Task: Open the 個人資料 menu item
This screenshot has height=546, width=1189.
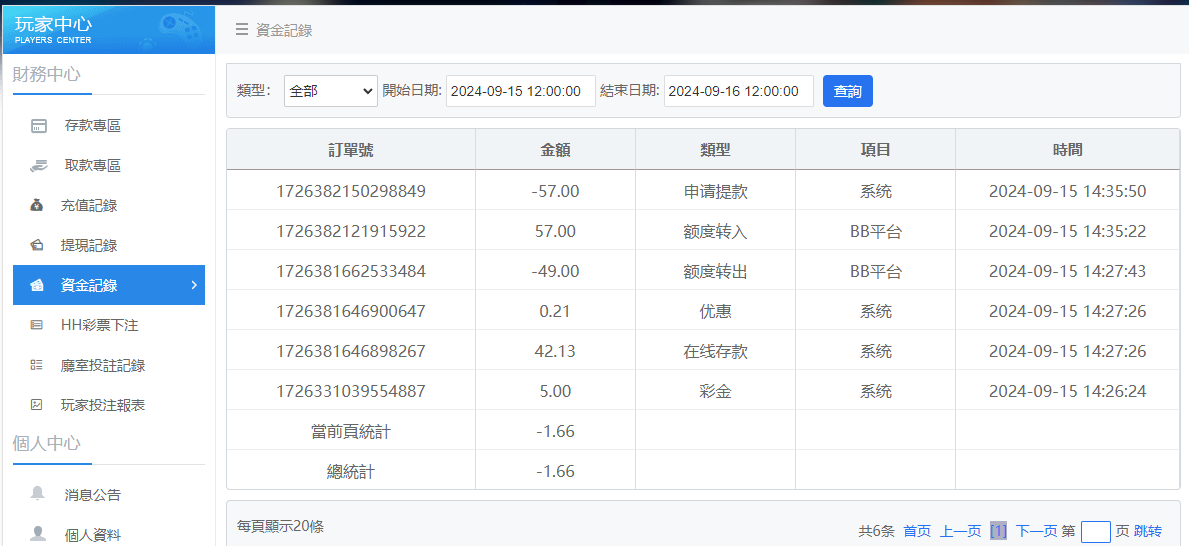Action: tap(92, 535)
